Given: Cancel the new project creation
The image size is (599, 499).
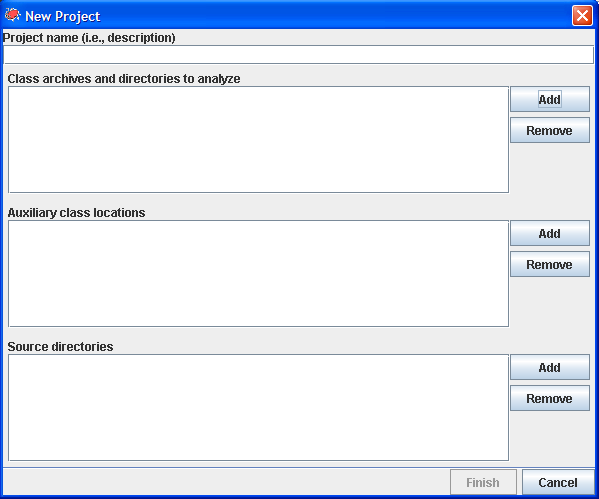Looking at the screenshot, I should pyautogui.click(x=558, y=482).
